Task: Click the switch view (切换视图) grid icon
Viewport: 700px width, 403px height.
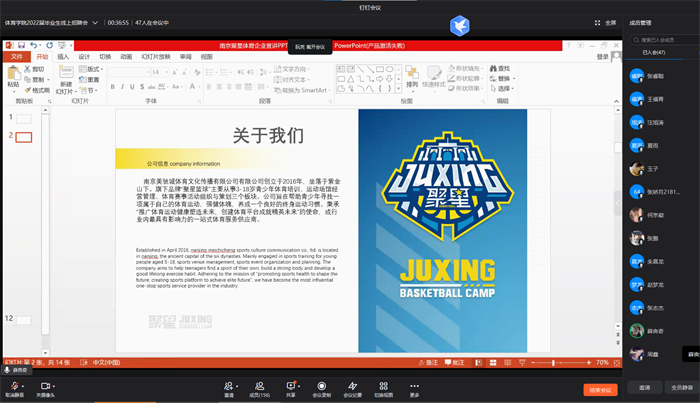Action: pos(383,386)
